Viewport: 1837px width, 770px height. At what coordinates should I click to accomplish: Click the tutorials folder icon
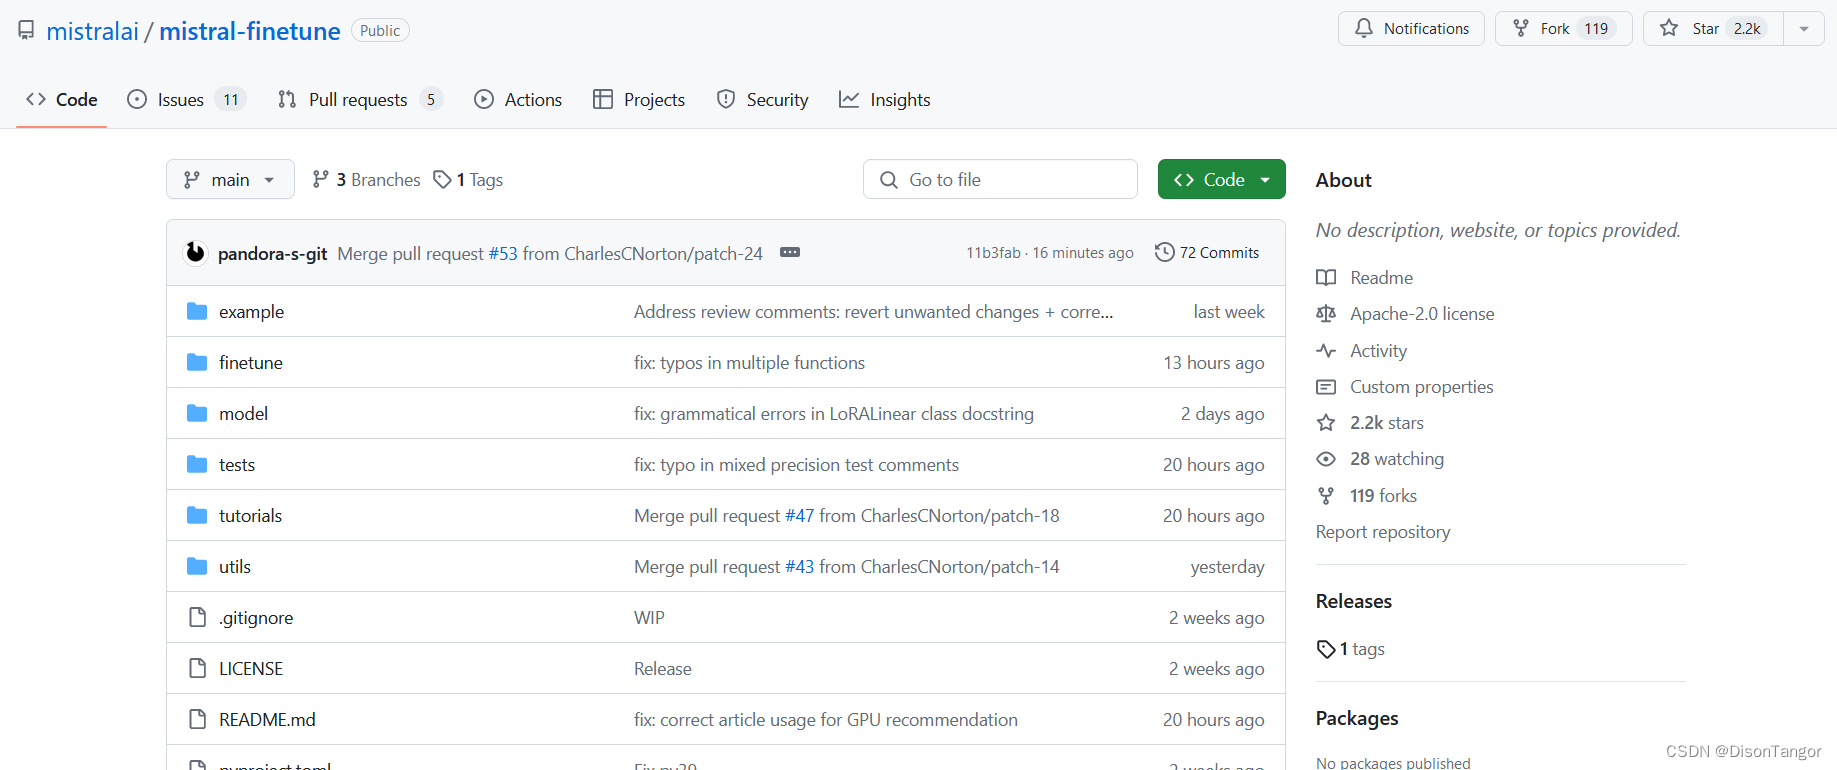pyautogui.click(x=197, y=516)
